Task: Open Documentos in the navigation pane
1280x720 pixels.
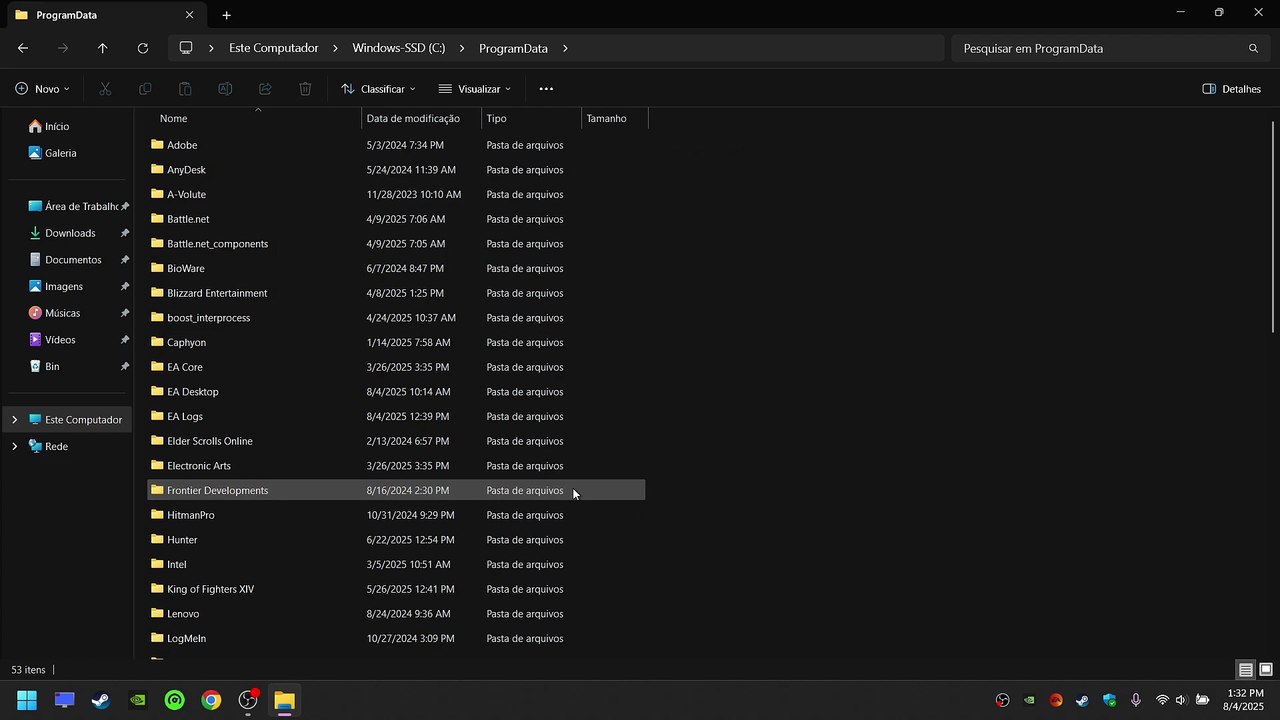Action: 68,260
